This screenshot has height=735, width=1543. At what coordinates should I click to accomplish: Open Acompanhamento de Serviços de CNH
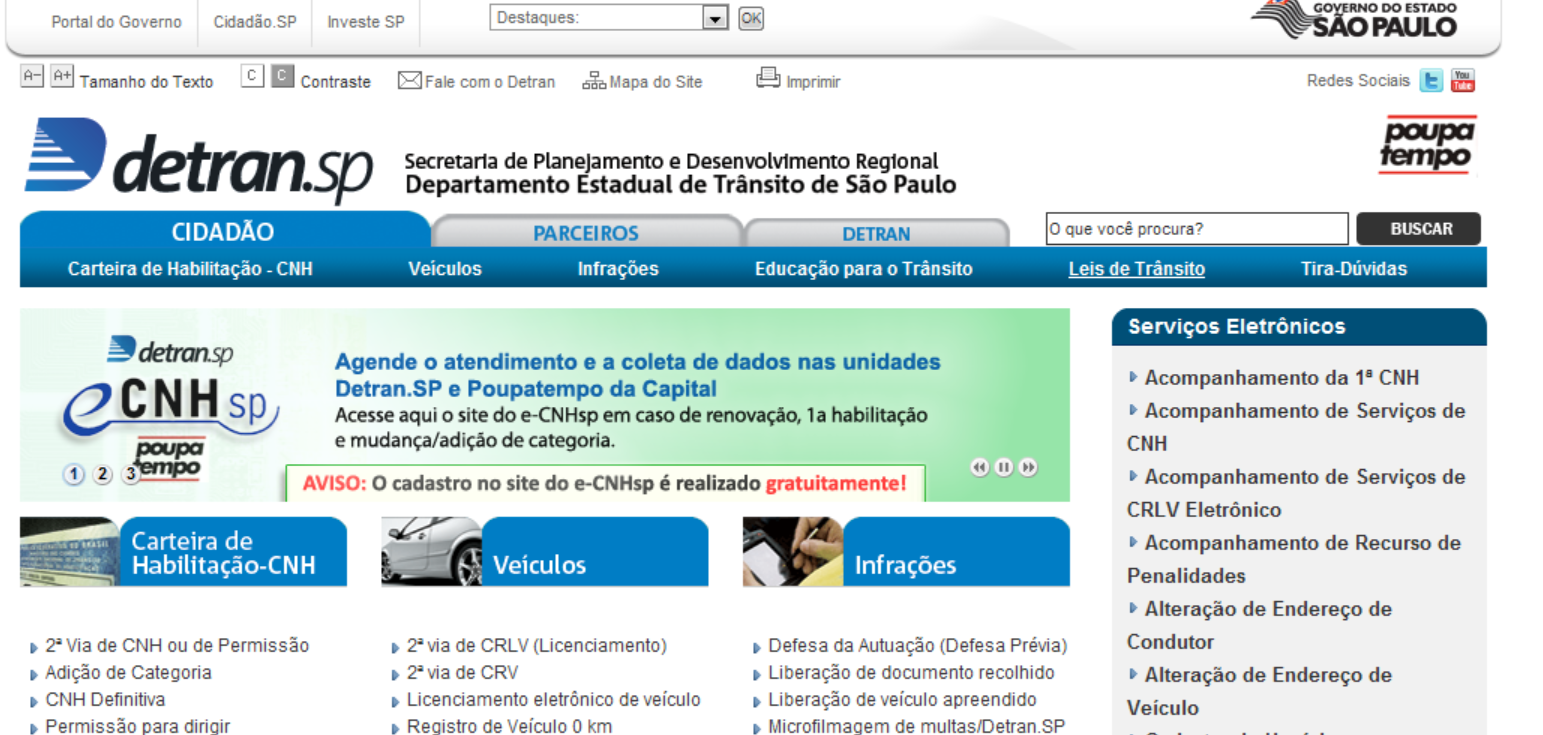pos(1296,427)
